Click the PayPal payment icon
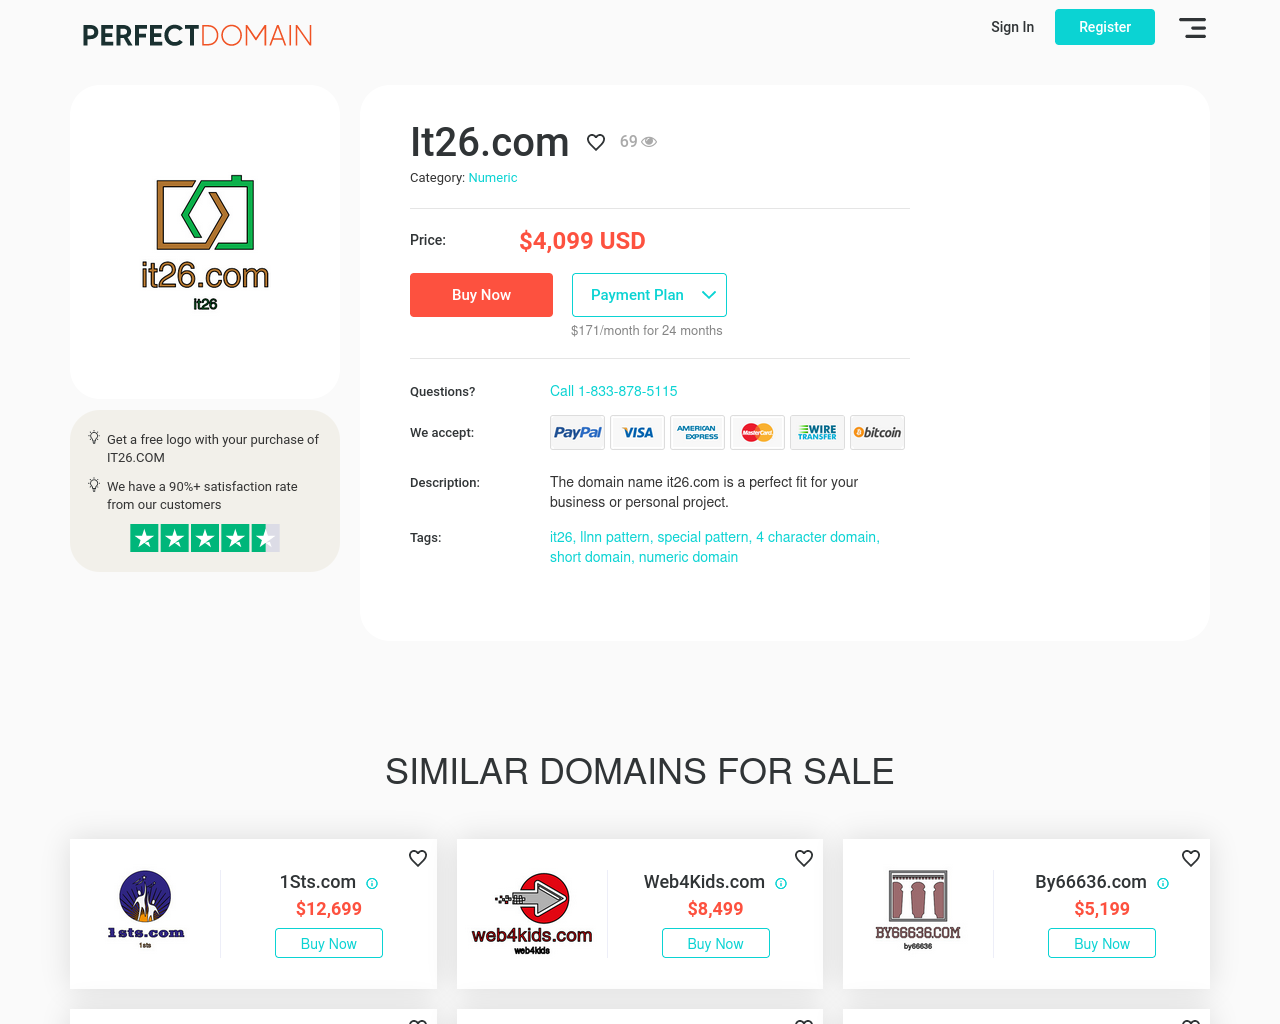This screenshot has height=1024, width=1280. click(578, 433)
